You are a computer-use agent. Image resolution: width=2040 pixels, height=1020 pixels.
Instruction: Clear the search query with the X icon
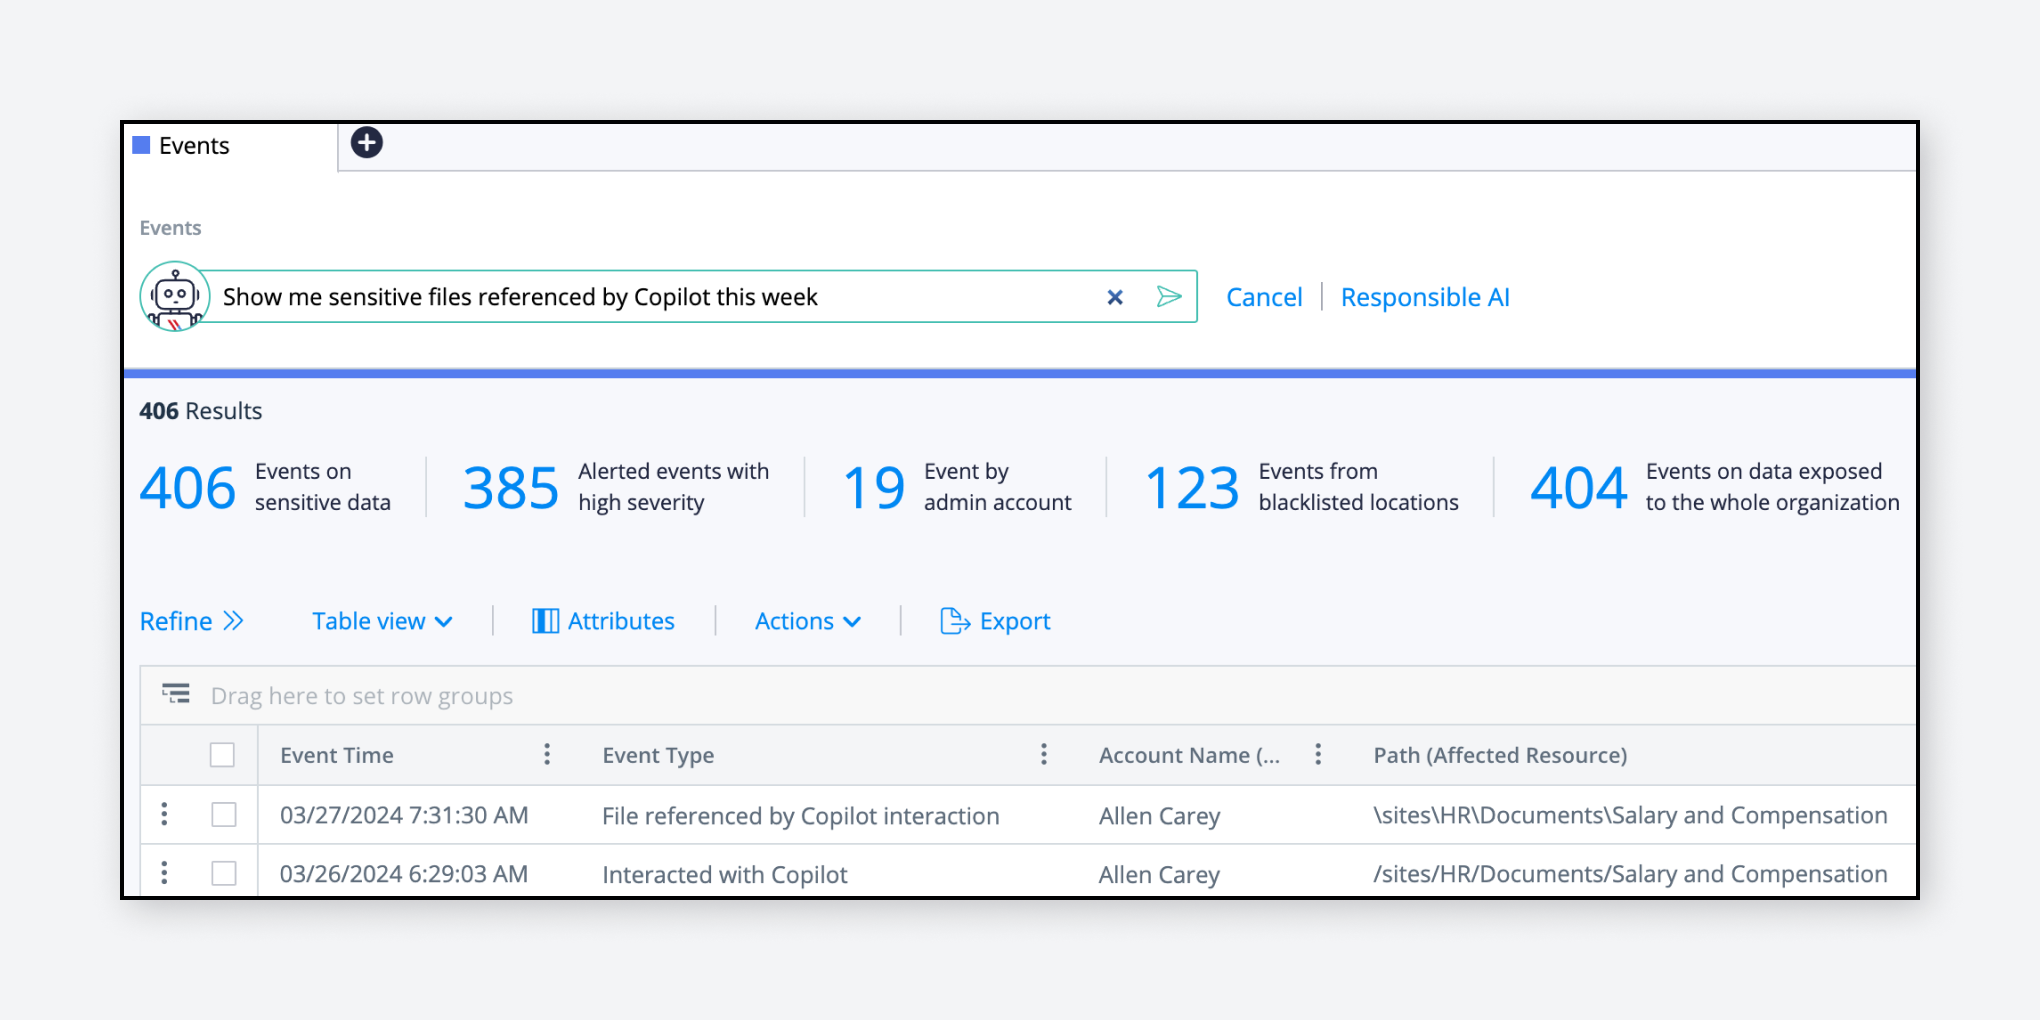pos(1114,297)
